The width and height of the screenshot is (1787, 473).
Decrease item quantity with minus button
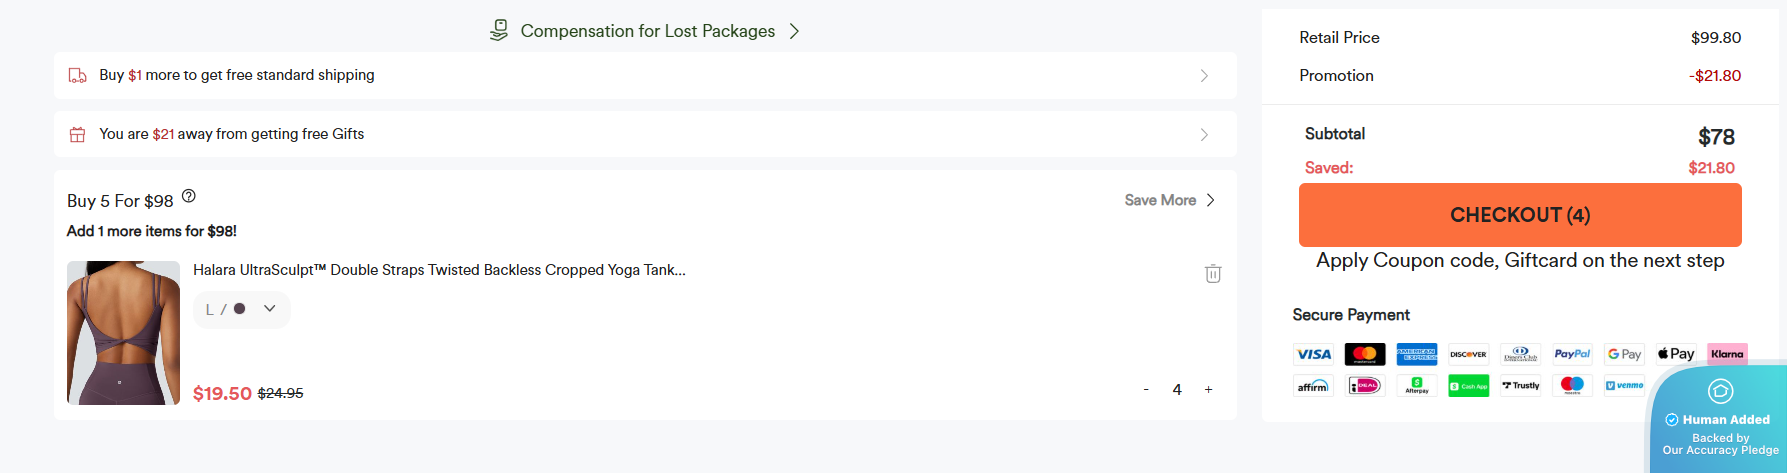(1146, 390)
